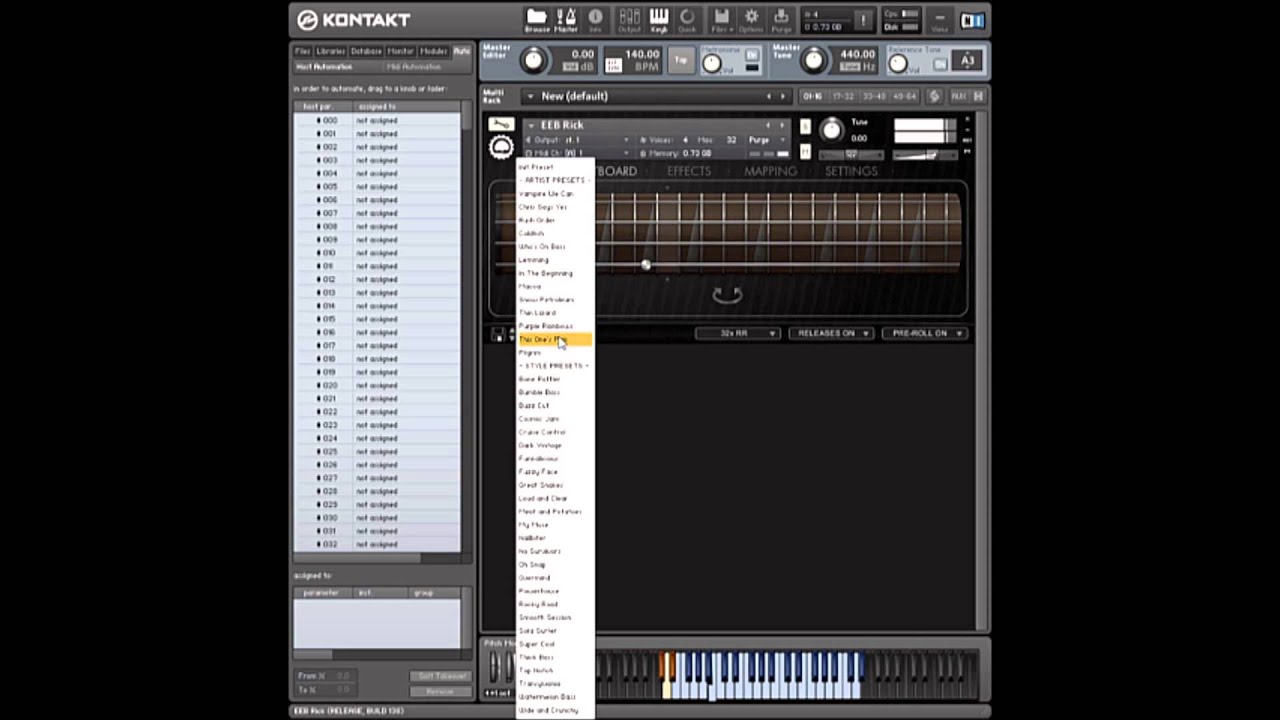Screen dimensions: 1280x720
Task: Select rack page 17-32
Action: point(843,96)
